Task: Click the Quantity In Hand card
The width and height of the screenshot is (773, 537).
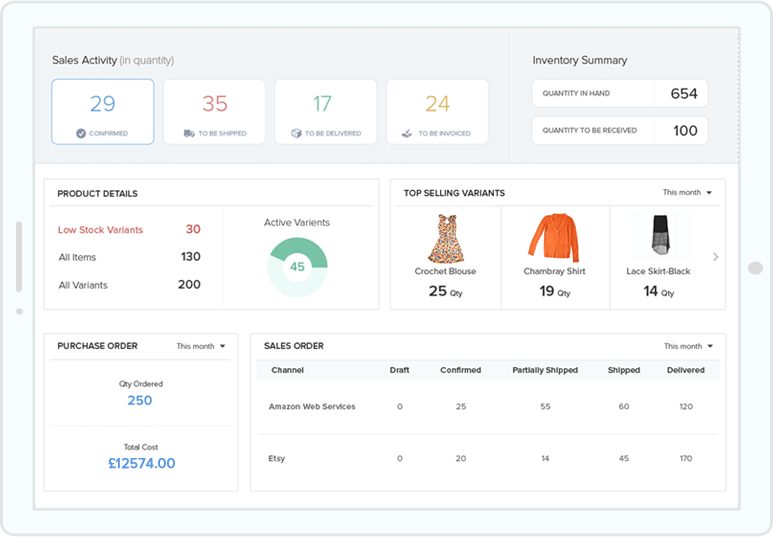Action: pos(619,94)
